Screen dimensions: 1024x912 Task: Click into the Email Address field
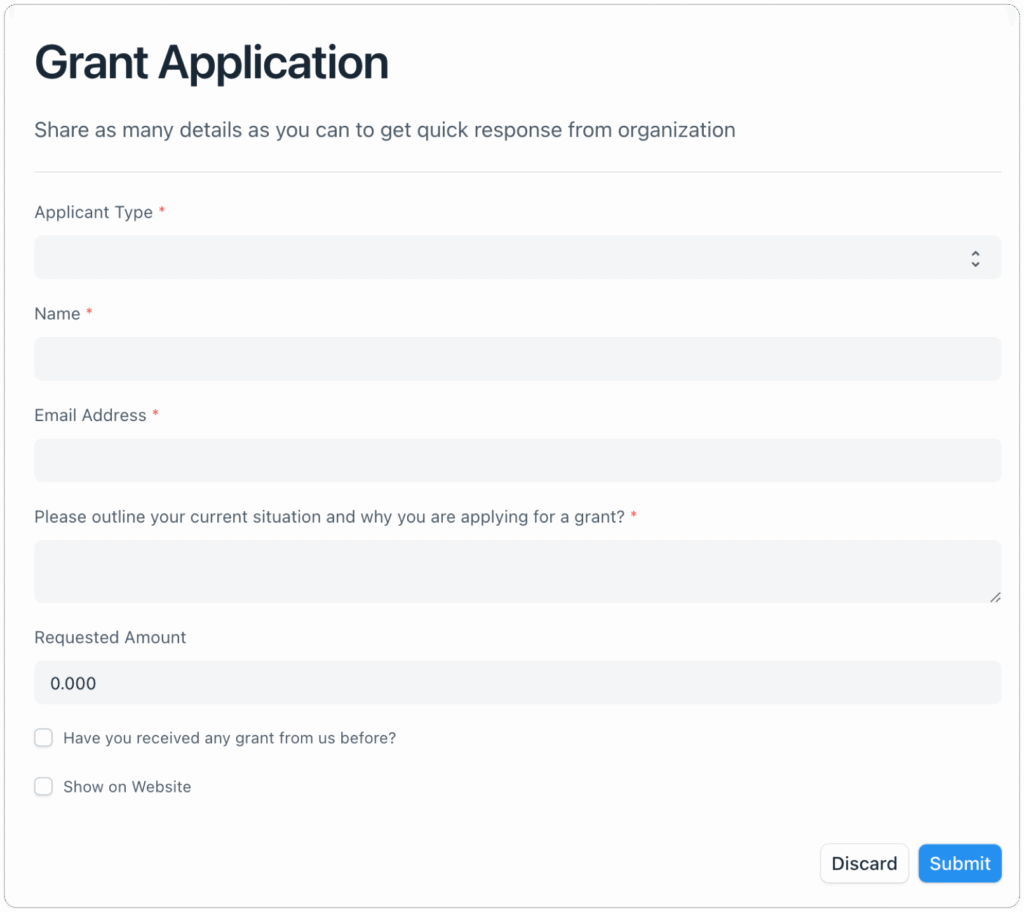click(x=517, y=460)
